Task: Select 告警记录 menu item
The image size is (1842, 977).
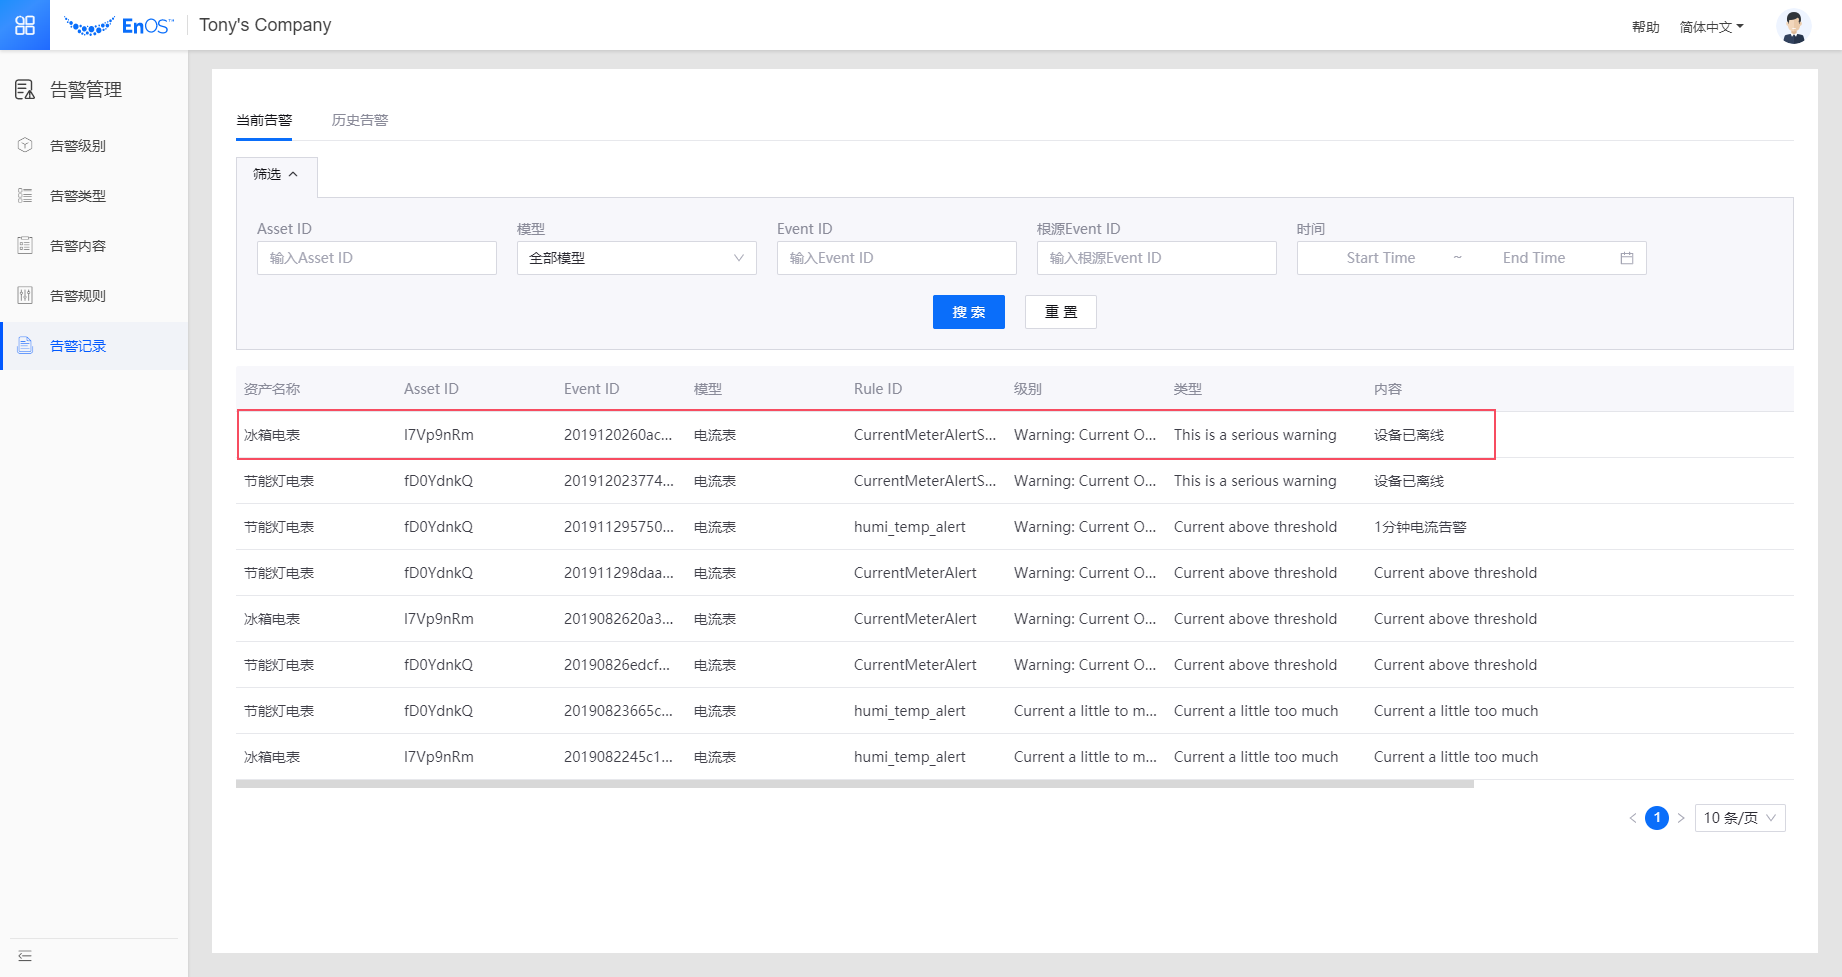Action: pyautogui.click(x=94, y=346)
